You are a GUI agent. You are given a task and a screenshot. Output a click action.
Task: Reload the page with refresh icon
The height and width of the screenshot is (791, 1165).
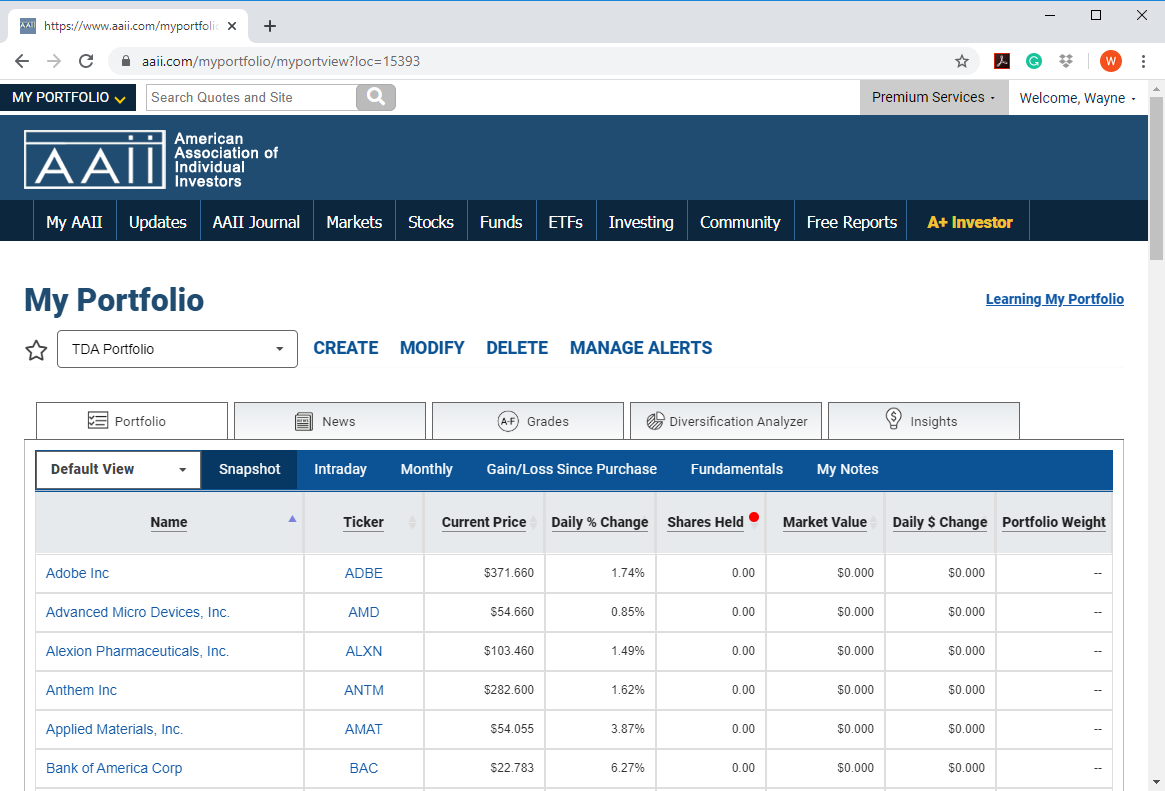[86, 61]
